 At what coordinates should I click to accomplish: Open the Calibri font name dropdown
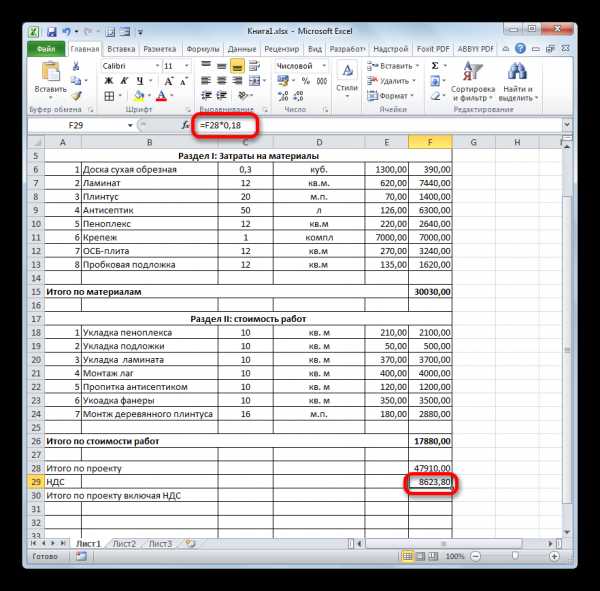(157, 66)
